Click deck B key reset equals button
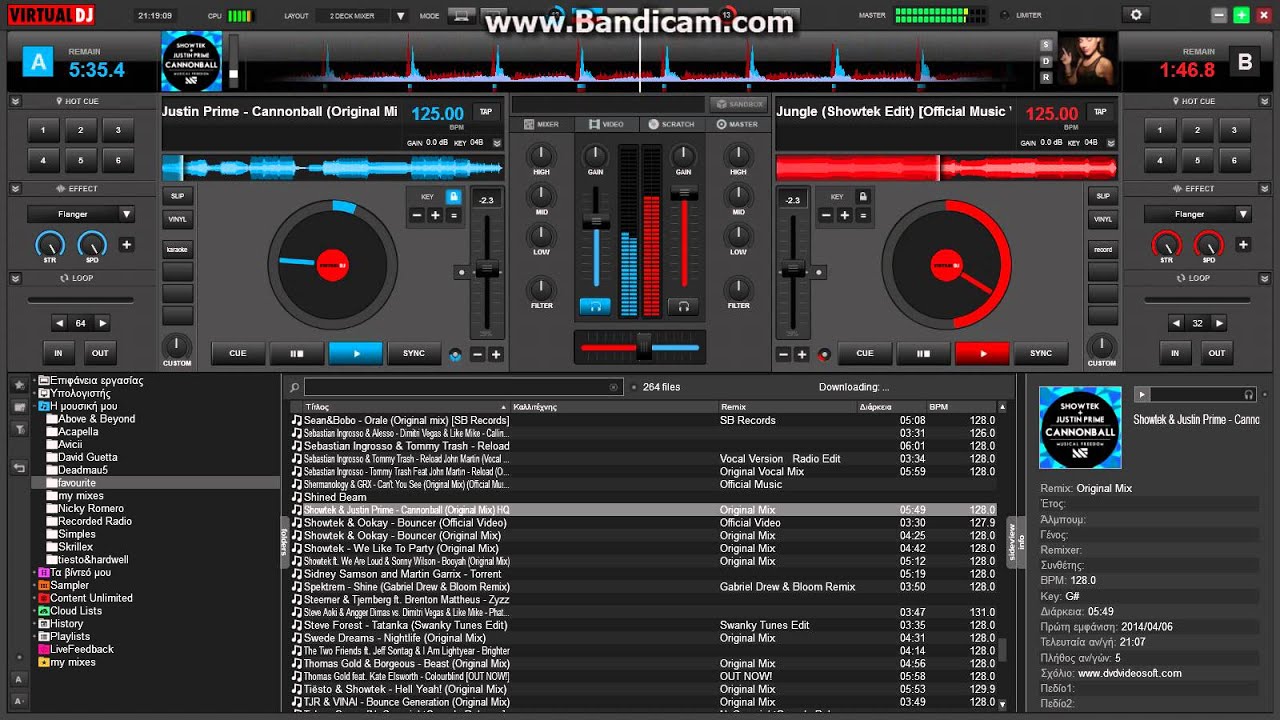The height and width of the screenshot is (720, 1280). click(x=861, y=215)
